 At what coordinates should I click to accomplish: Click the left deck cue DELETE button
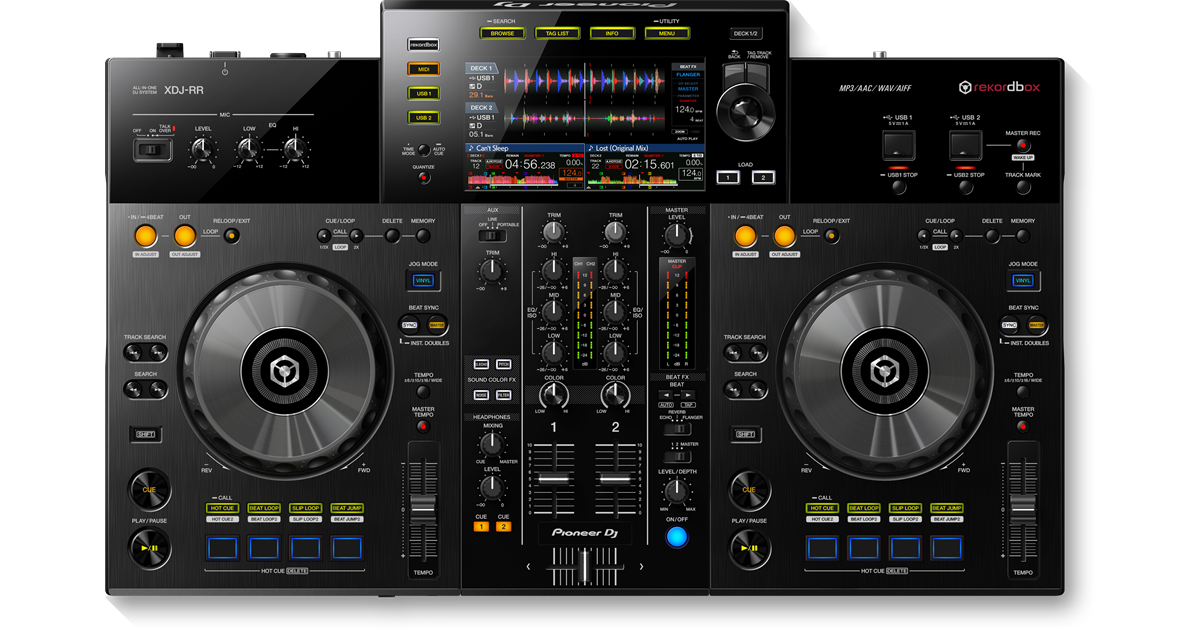[x=392, y=236]
